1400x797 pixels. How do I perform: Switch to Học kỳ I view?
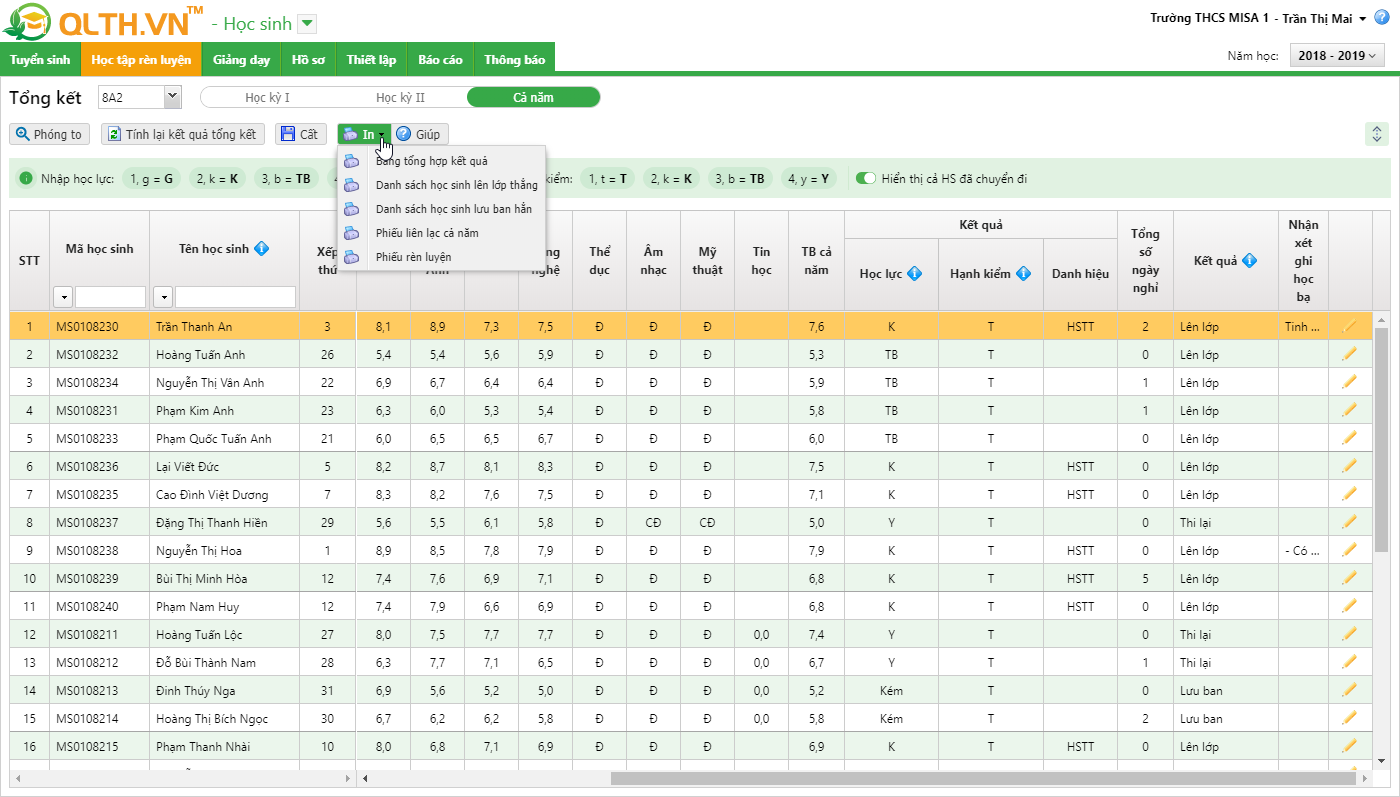coord(267,97)
